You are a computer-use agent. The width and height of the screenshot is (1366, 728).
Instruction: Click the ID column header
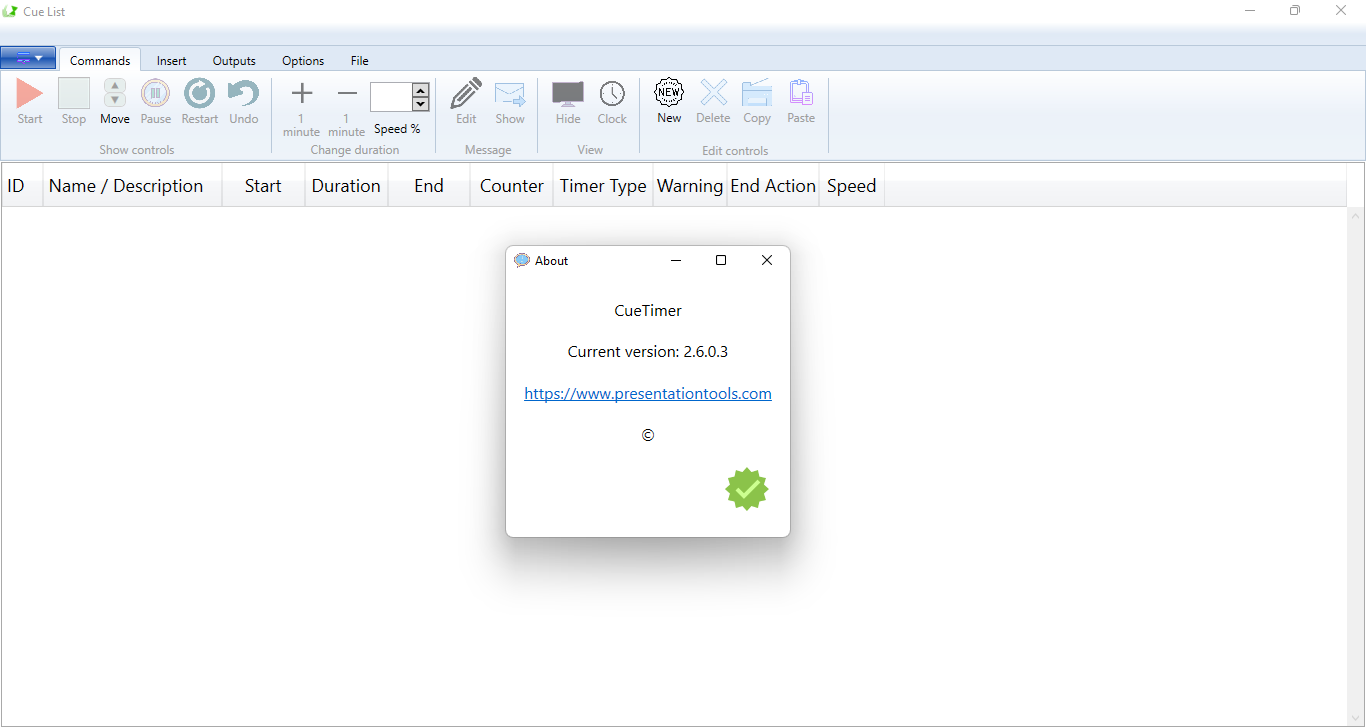point(22,186)
